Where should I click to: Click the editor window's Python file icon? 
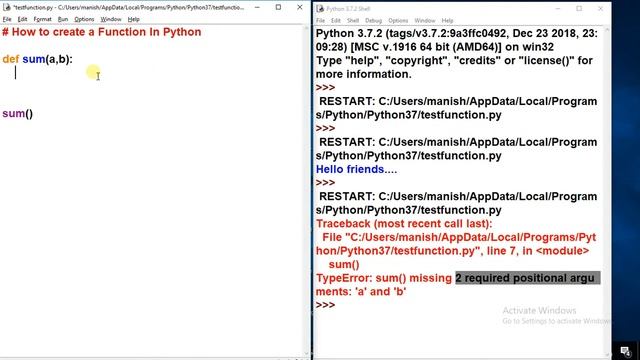7,7
